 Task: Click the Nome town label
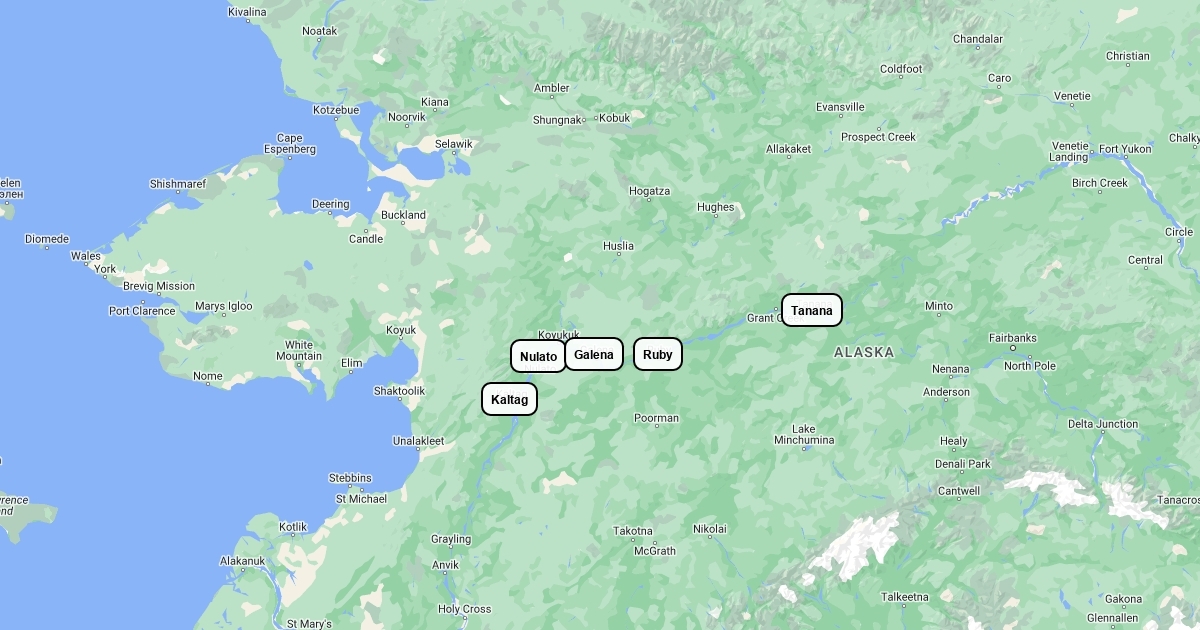point(207,377)
